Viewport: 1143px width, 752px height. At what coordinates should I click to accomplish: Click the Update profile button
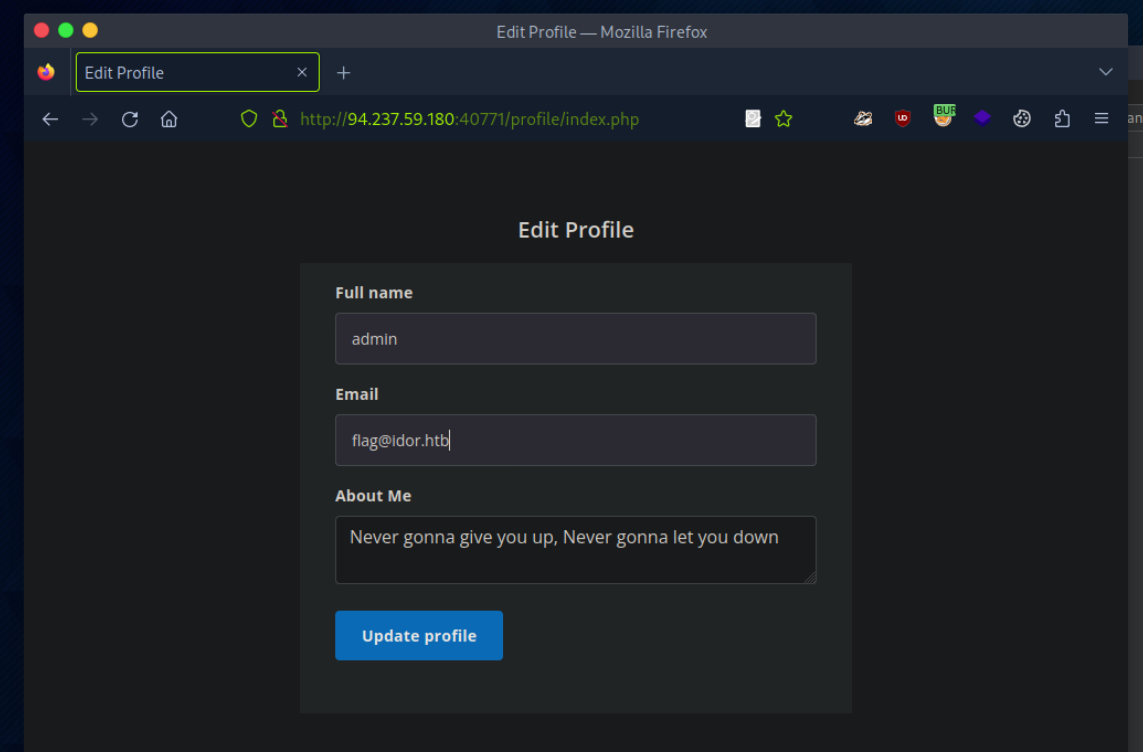pos(418,635)
